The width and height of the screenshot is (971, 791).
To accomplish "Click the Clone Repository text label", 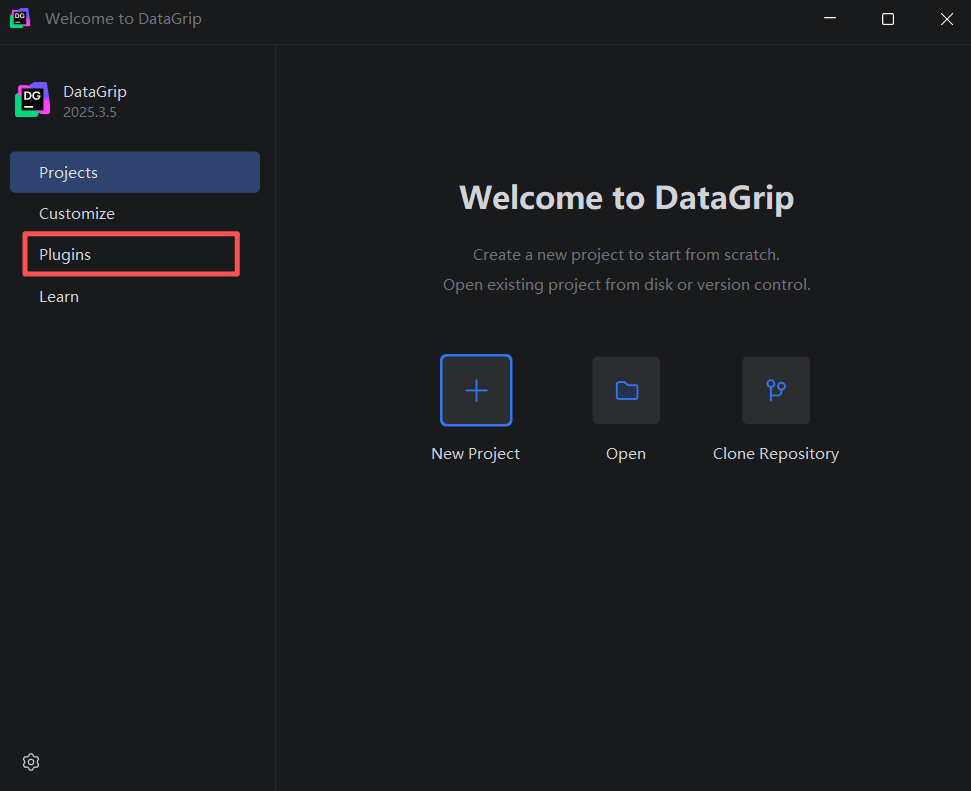I will pos(776,454).
